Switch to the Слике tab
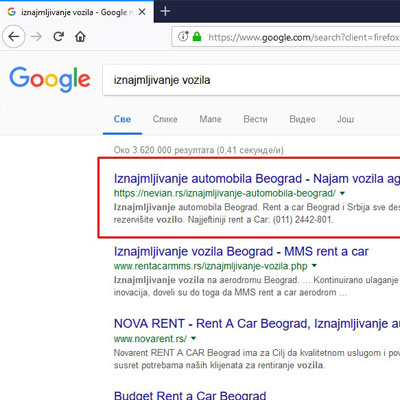 165,119
